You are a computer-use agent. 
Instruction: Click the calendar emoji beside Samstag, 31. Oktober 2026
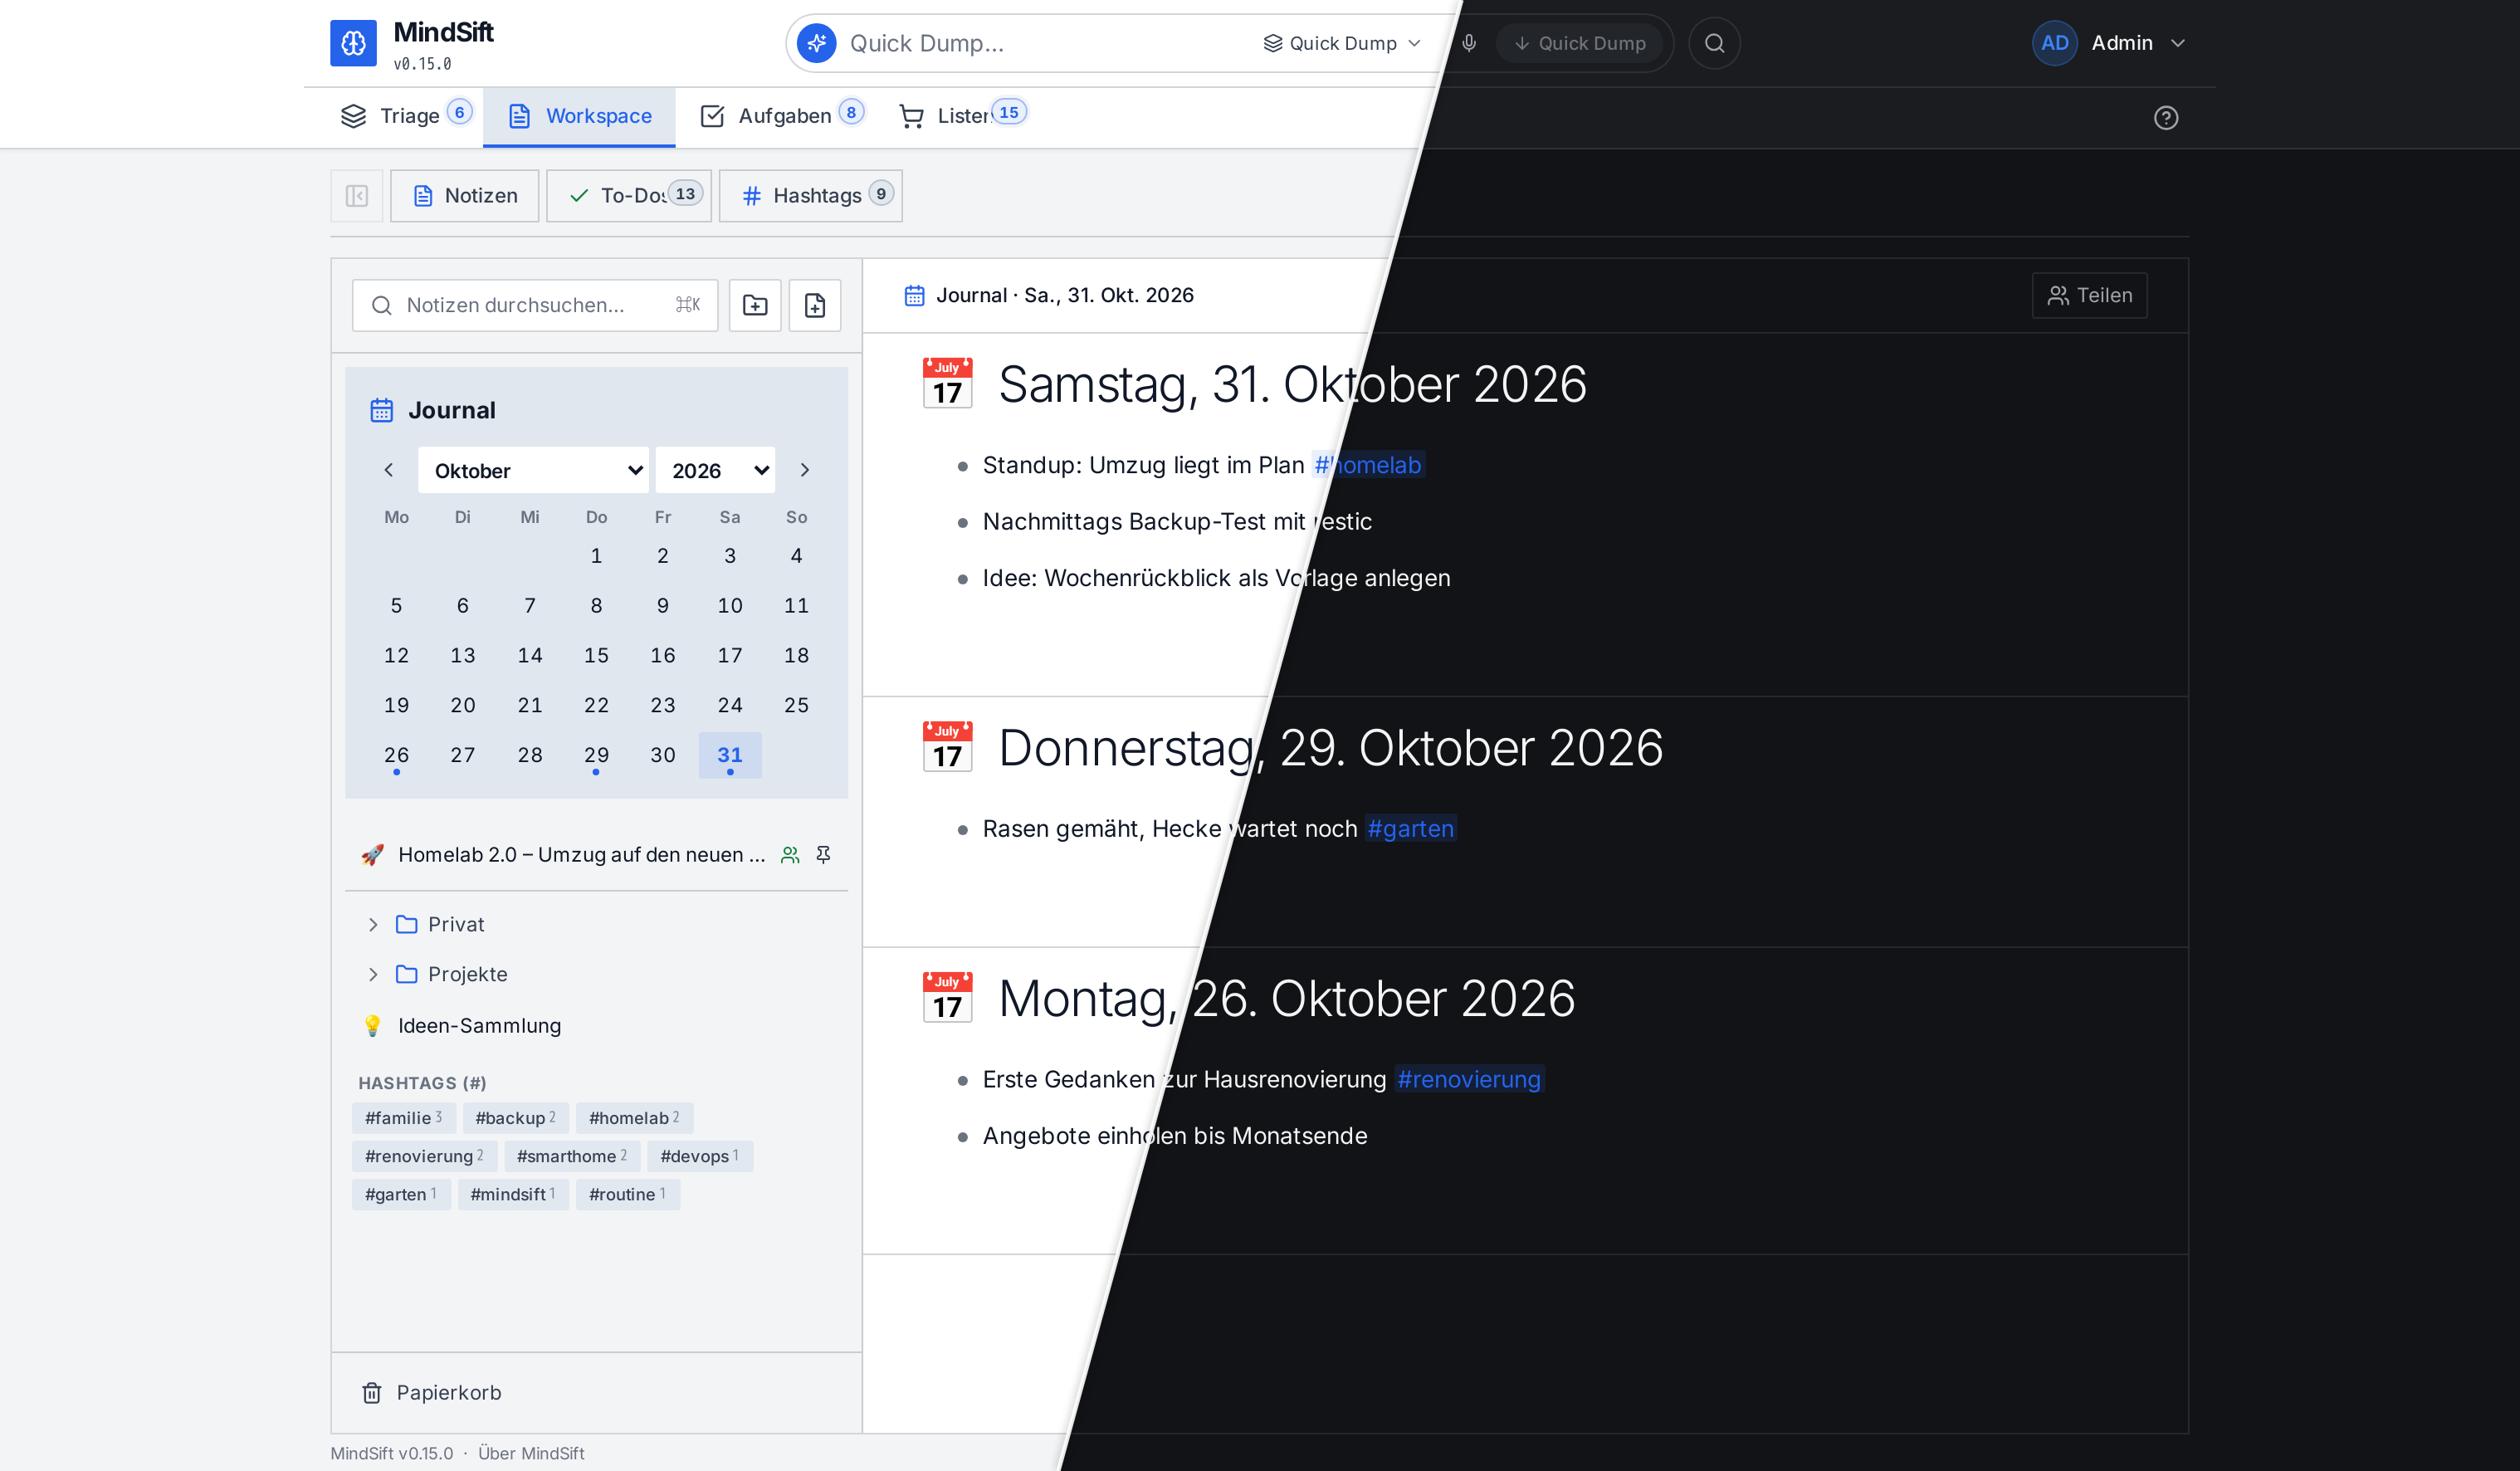click(x=947, y=384)
